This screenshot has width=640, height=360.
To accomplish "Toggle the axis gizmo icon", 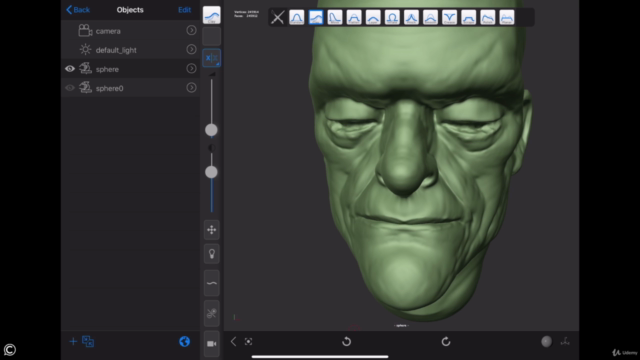I will tap(565, 341).
